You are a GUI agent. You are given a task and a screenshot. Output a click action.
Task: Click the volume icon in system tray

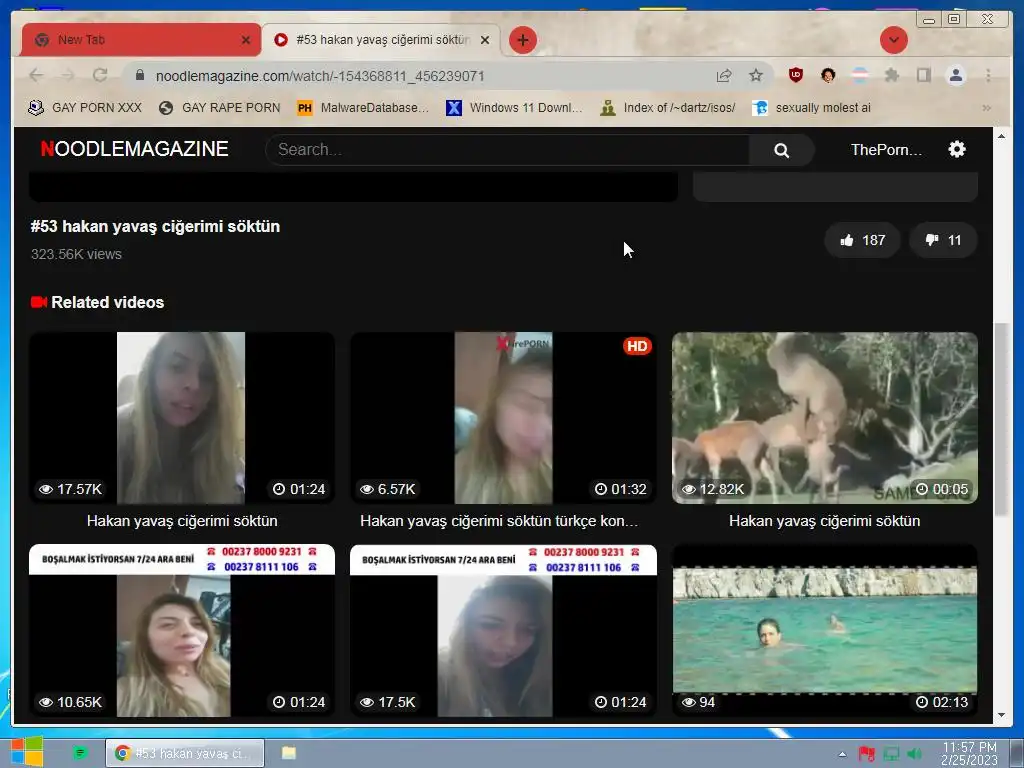pyautogui.click(x=914, y=754)
